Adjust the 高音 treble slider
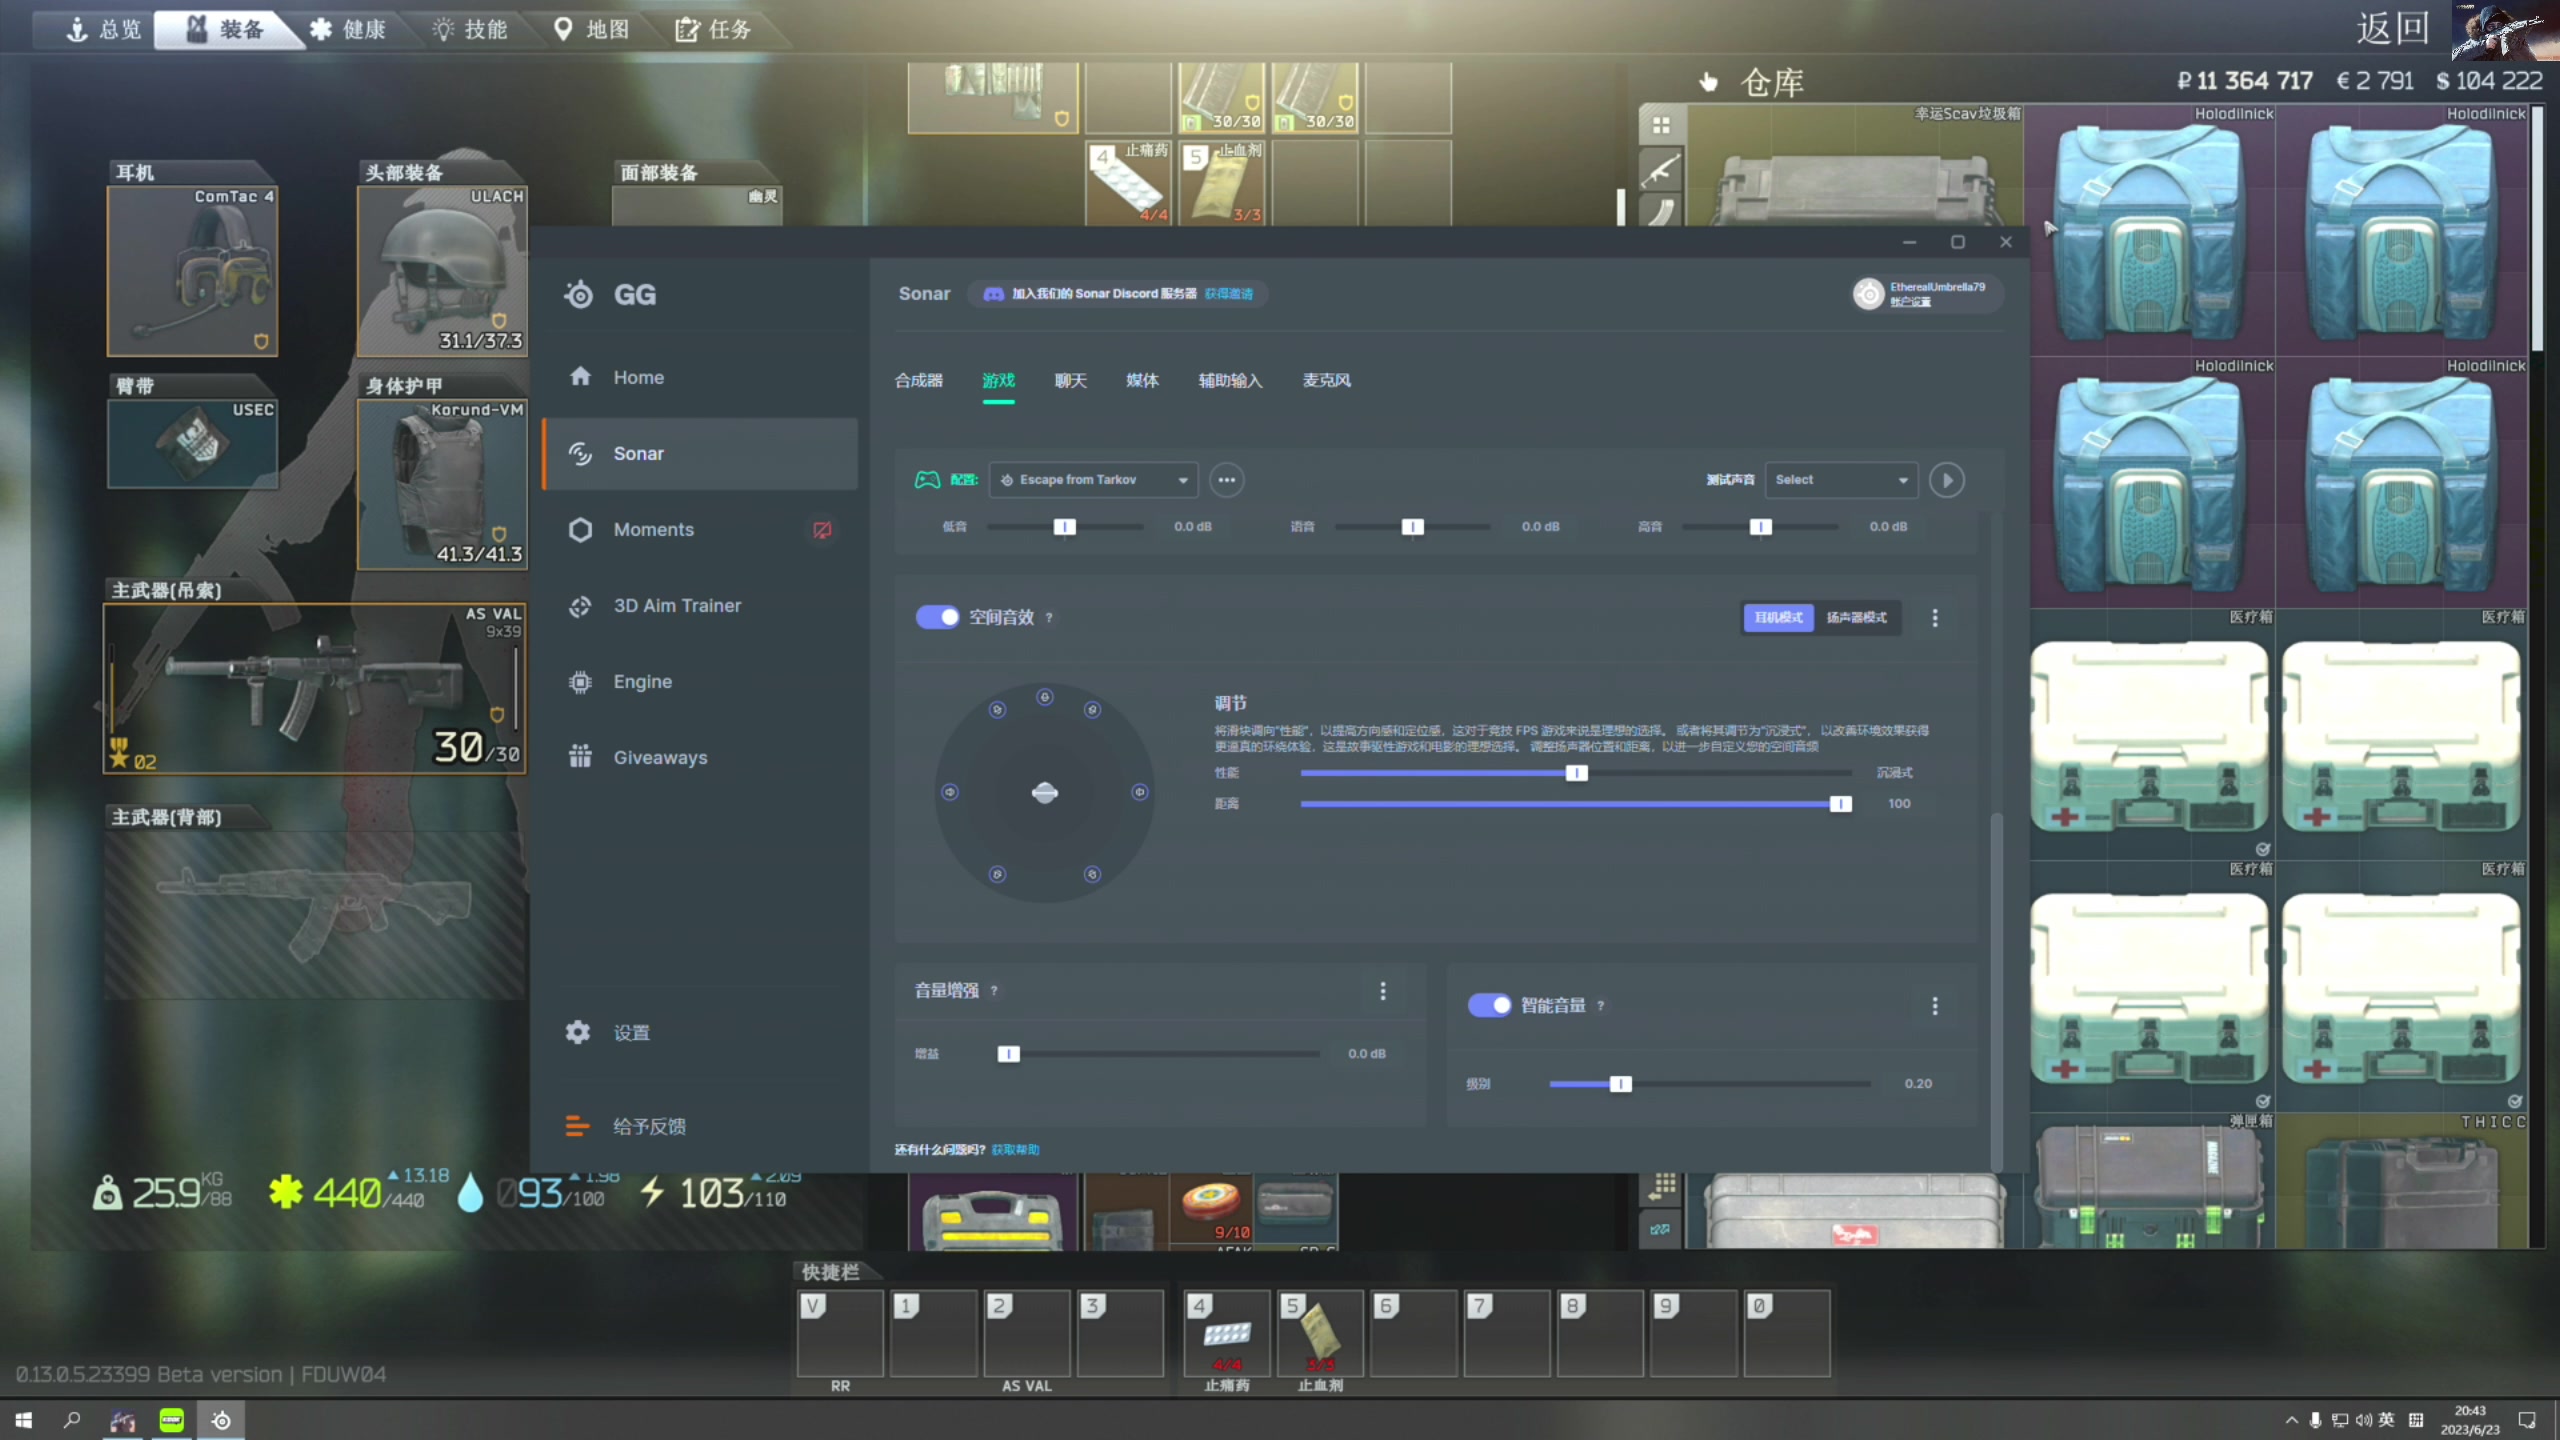The width and height of the screenshot is (2560, 1440). click(x=1760, y=527)
